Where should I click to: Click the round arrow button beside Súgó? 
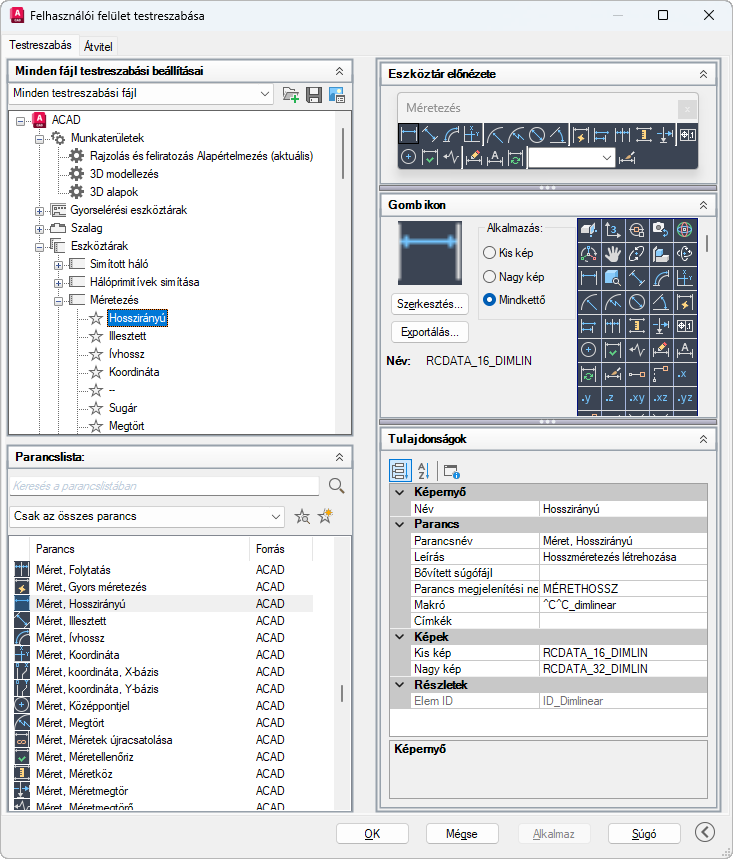click(x=705, y=832)
